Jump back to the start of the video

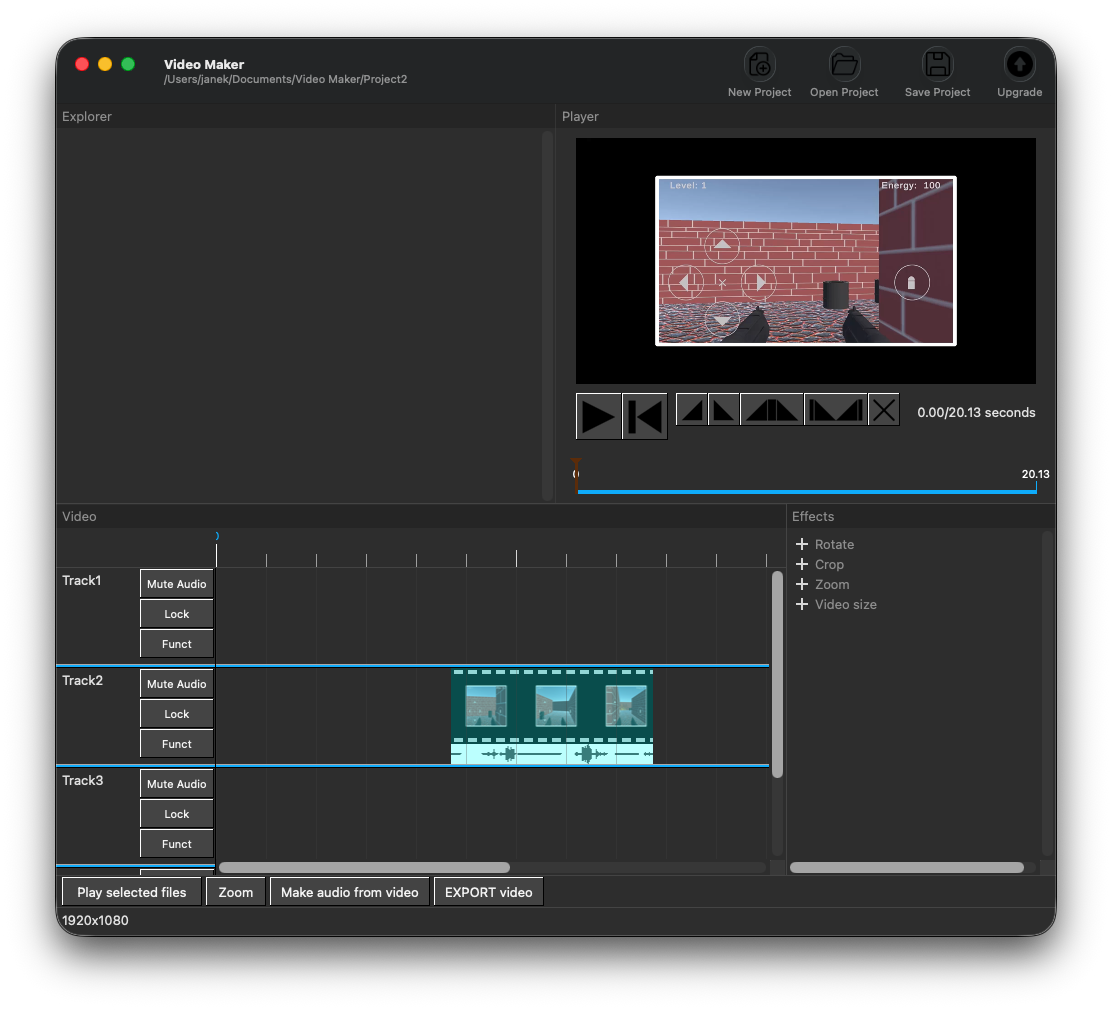(x=645, y=416)
